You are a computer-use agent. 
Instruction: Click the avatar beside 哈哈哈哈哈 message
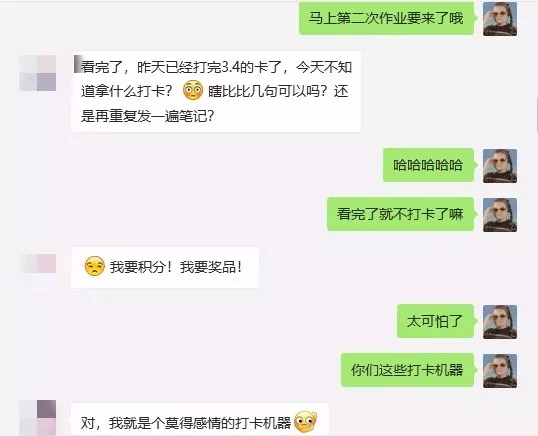[500, 166]
